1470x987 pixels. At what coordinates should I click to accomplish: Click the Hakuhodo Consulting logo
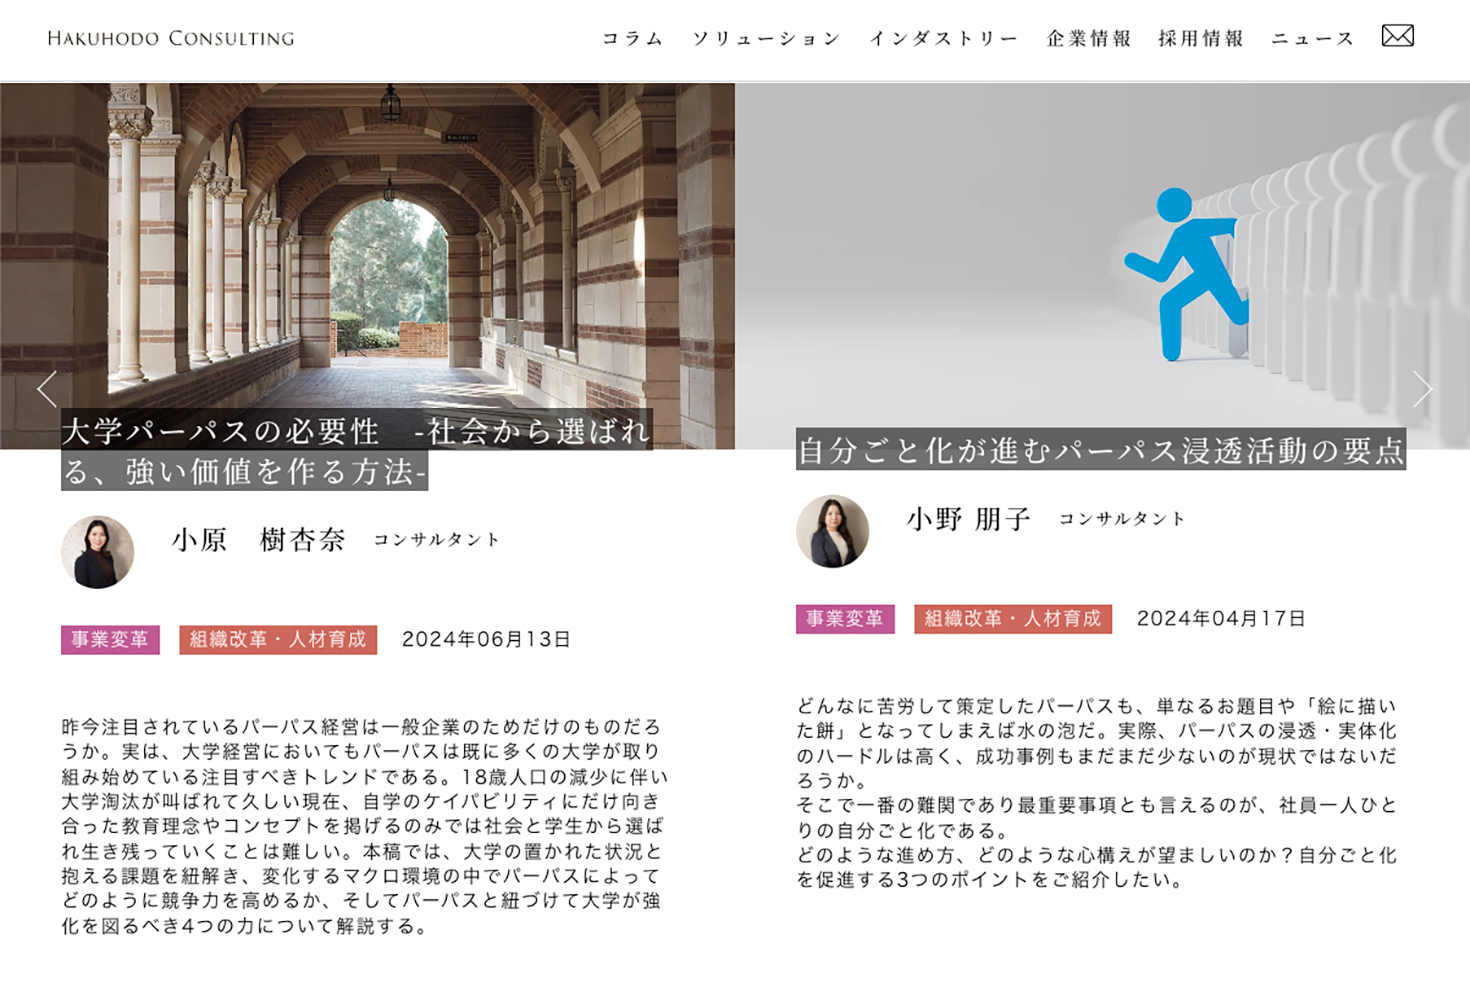pyautogui.click(x=171, y=39)
